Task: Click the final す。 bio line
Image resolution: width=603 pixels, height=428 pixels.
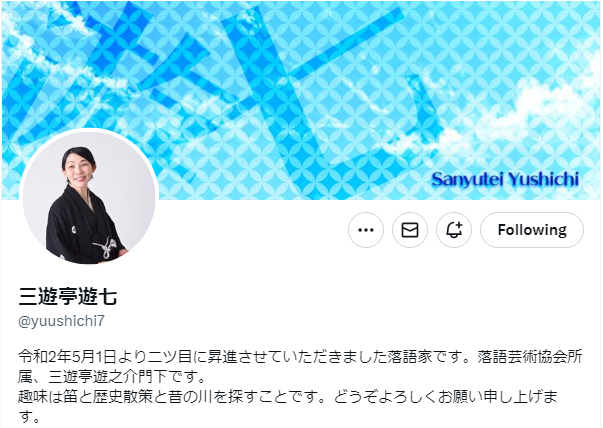Action: coord(29,416)
